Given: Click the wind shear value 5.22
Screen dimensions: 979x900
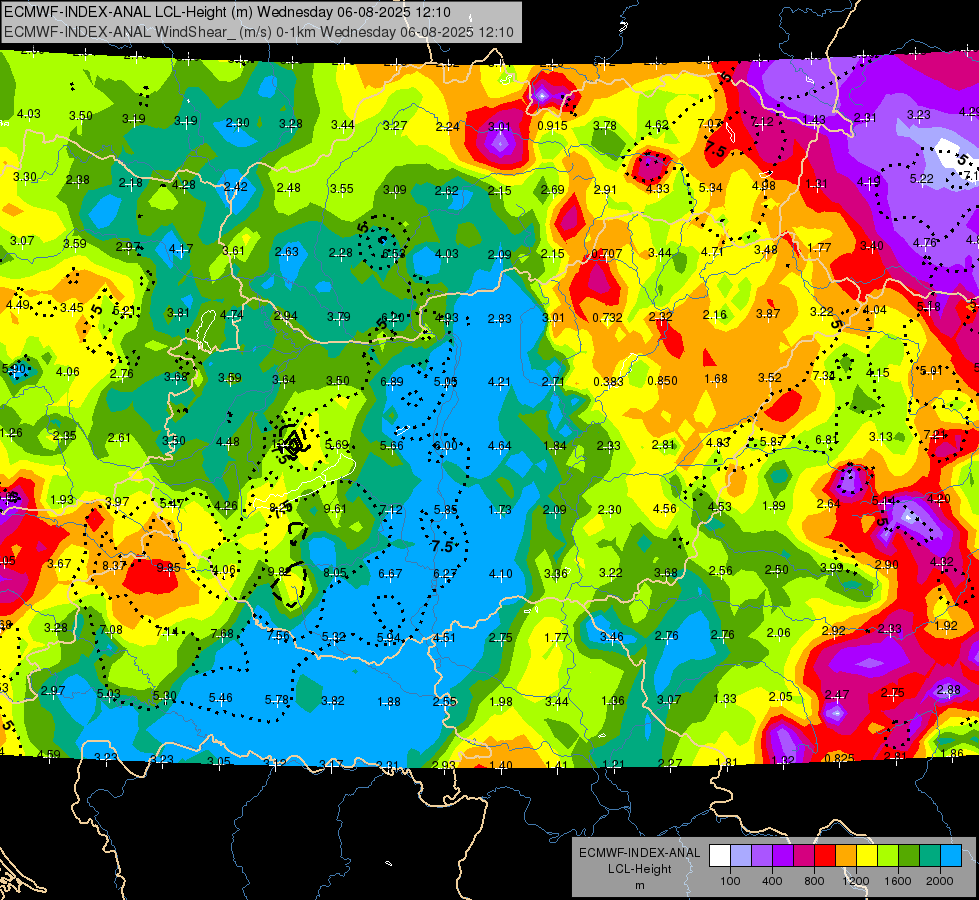Looking at the screenshot, I should click(x=922, y=179).
